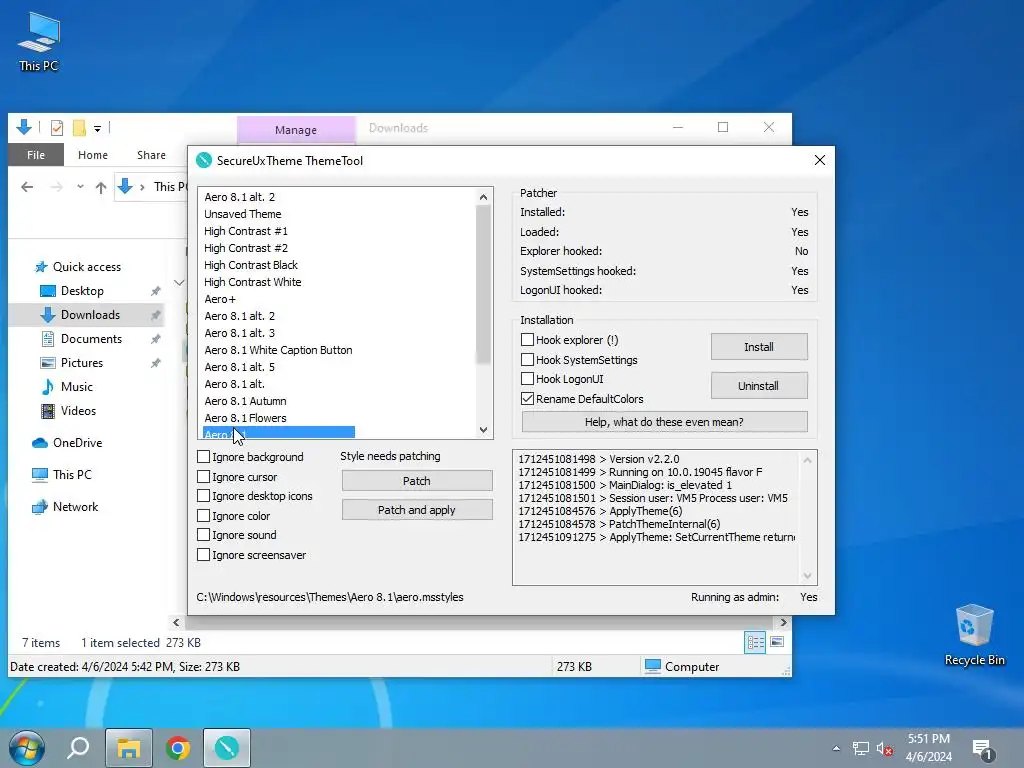This screenshot has width=1024, height=768.
Task: Check Ignore background option
Action: pyautogui.click(x=204, y=456)
